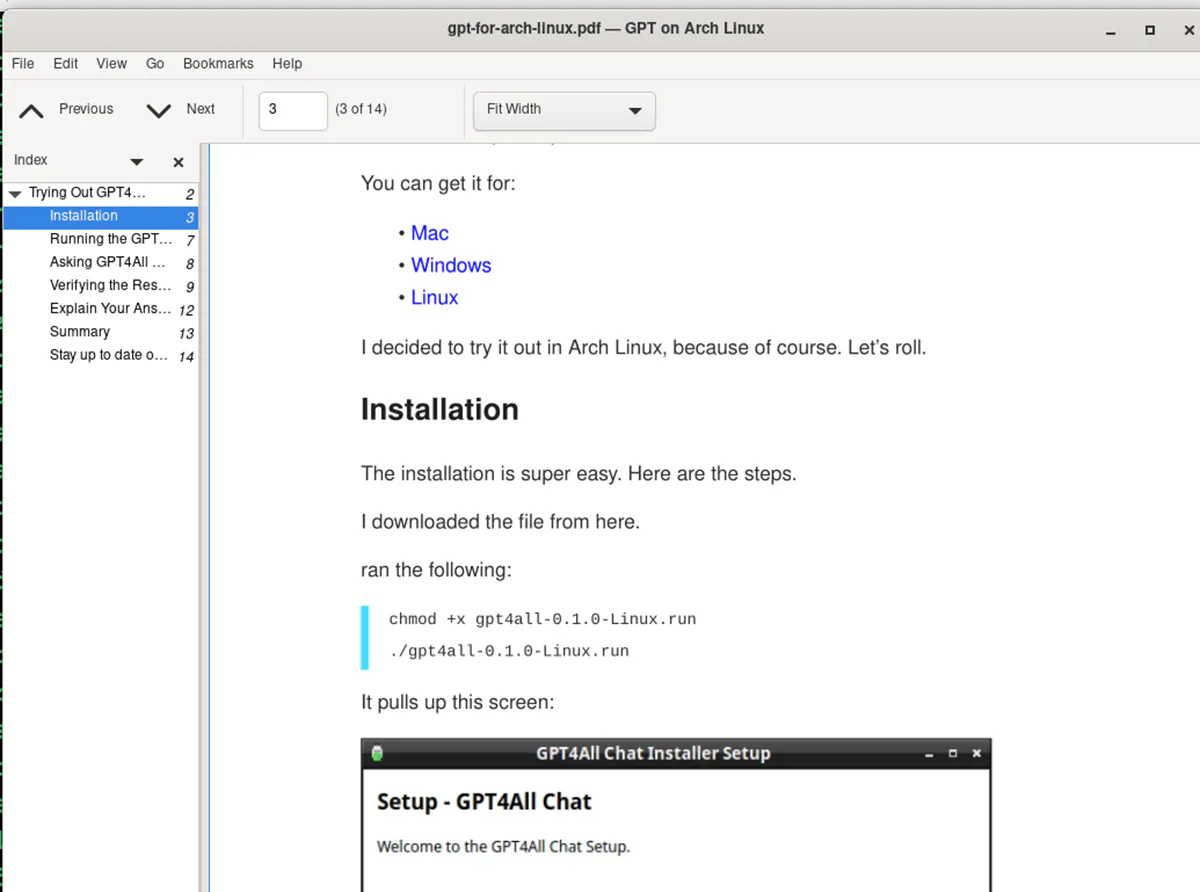Open the Help menu
This screenshot has height=892, width=1200.
pyautogui.click(x=287, y=63)
